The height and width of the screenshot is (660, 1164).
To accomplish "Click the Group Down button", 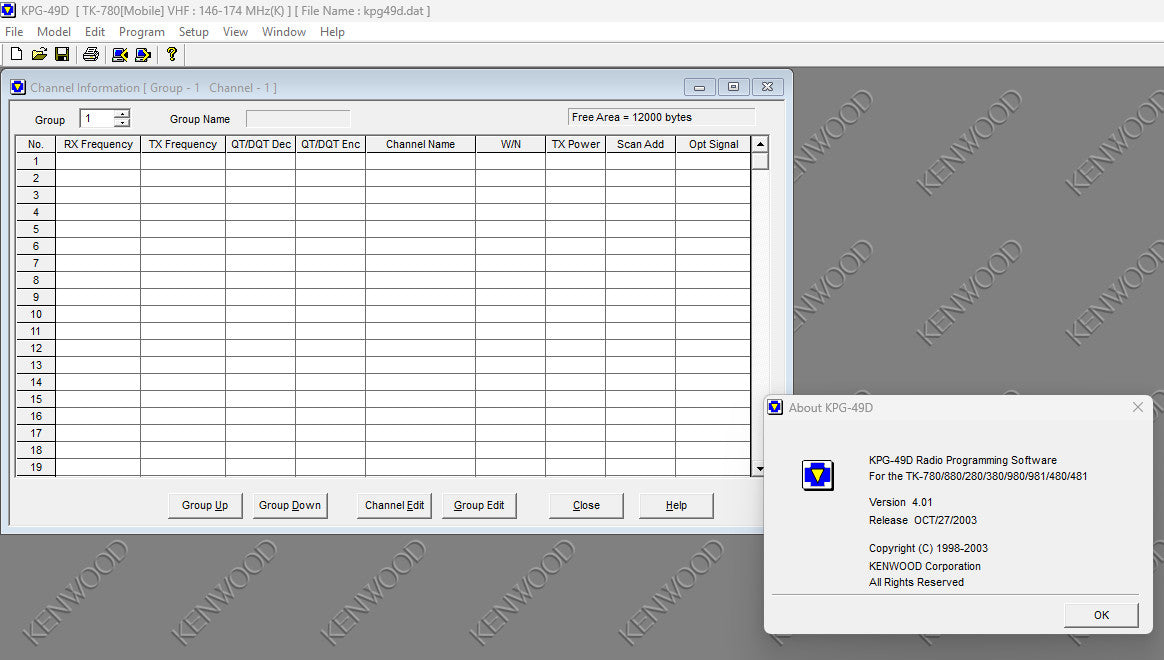I will 290,506.
